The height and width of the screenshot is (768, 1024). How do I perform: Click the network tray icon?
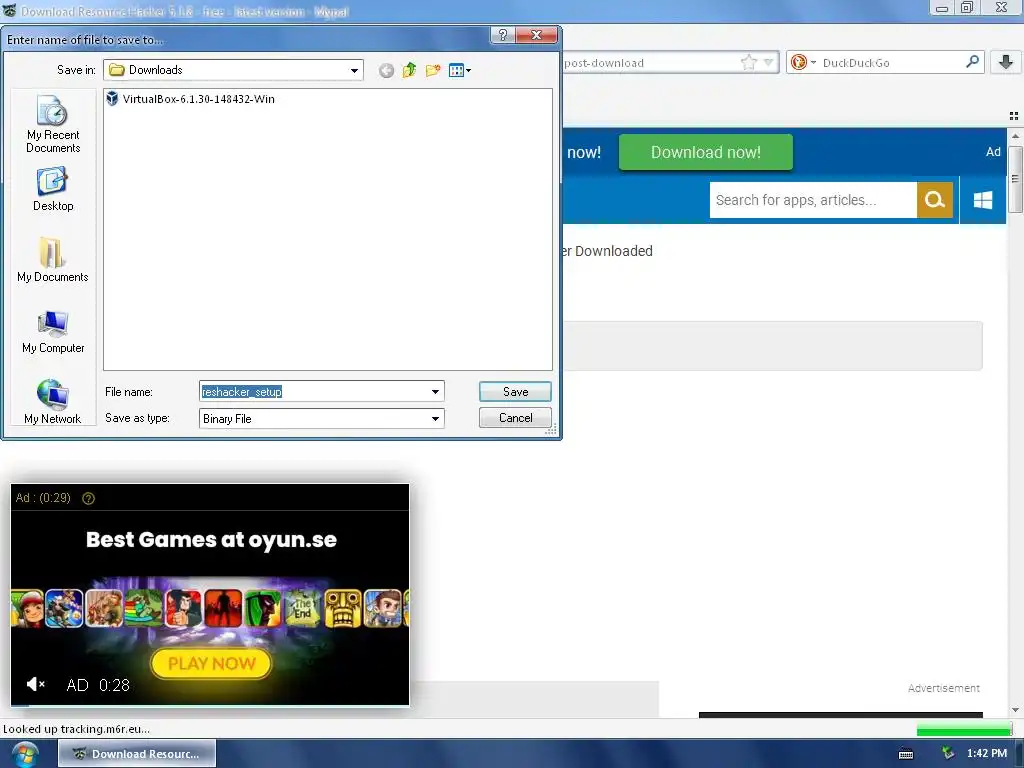click(x=948, y=754)
